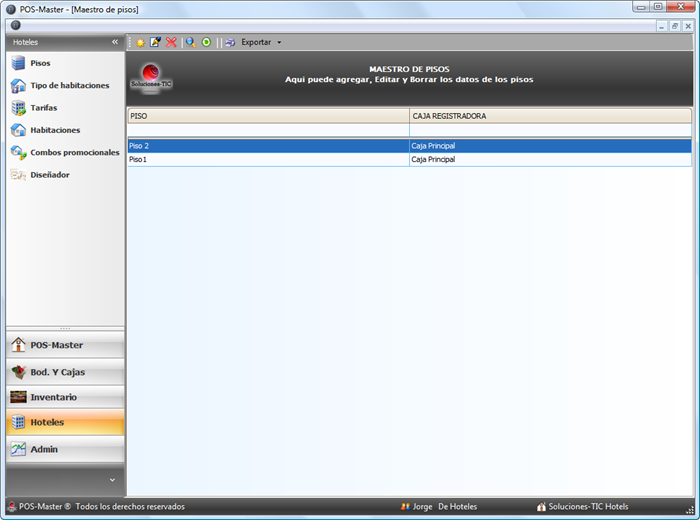
Task: Switch to the Inventario module
Action: click(65, 397)
